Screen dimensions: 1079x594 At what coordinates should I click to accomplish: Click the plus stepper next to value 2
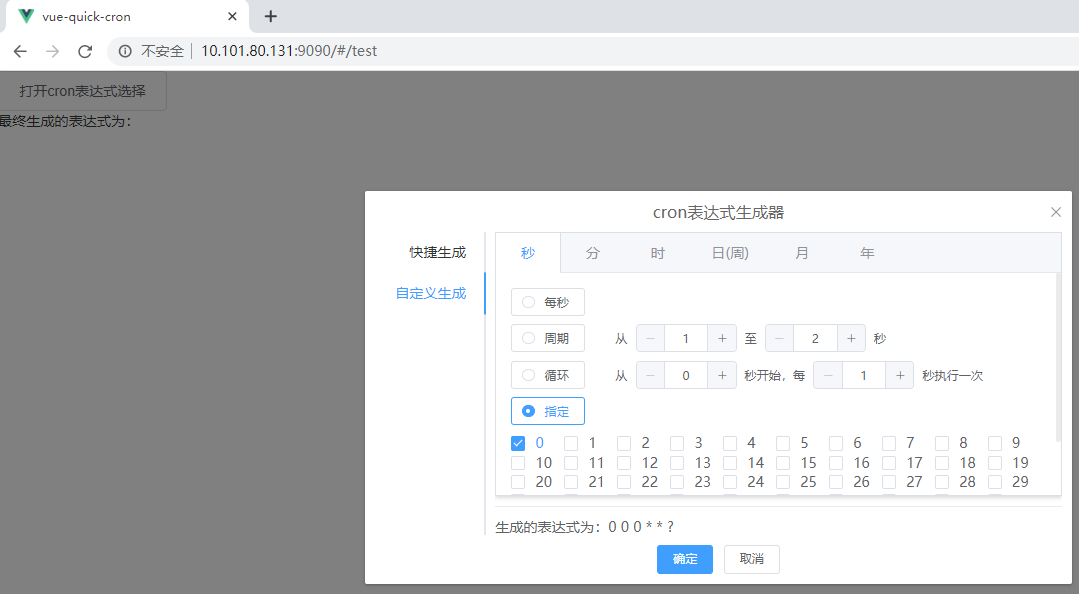pyautogui.click(x=850, y=338)
